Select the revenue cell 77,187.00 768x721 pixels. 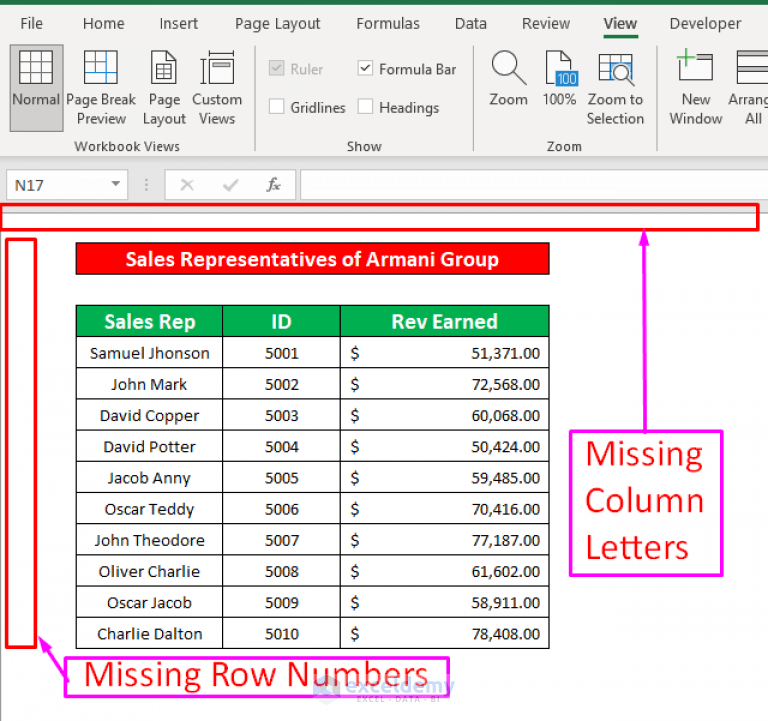[x=444, y=540]
